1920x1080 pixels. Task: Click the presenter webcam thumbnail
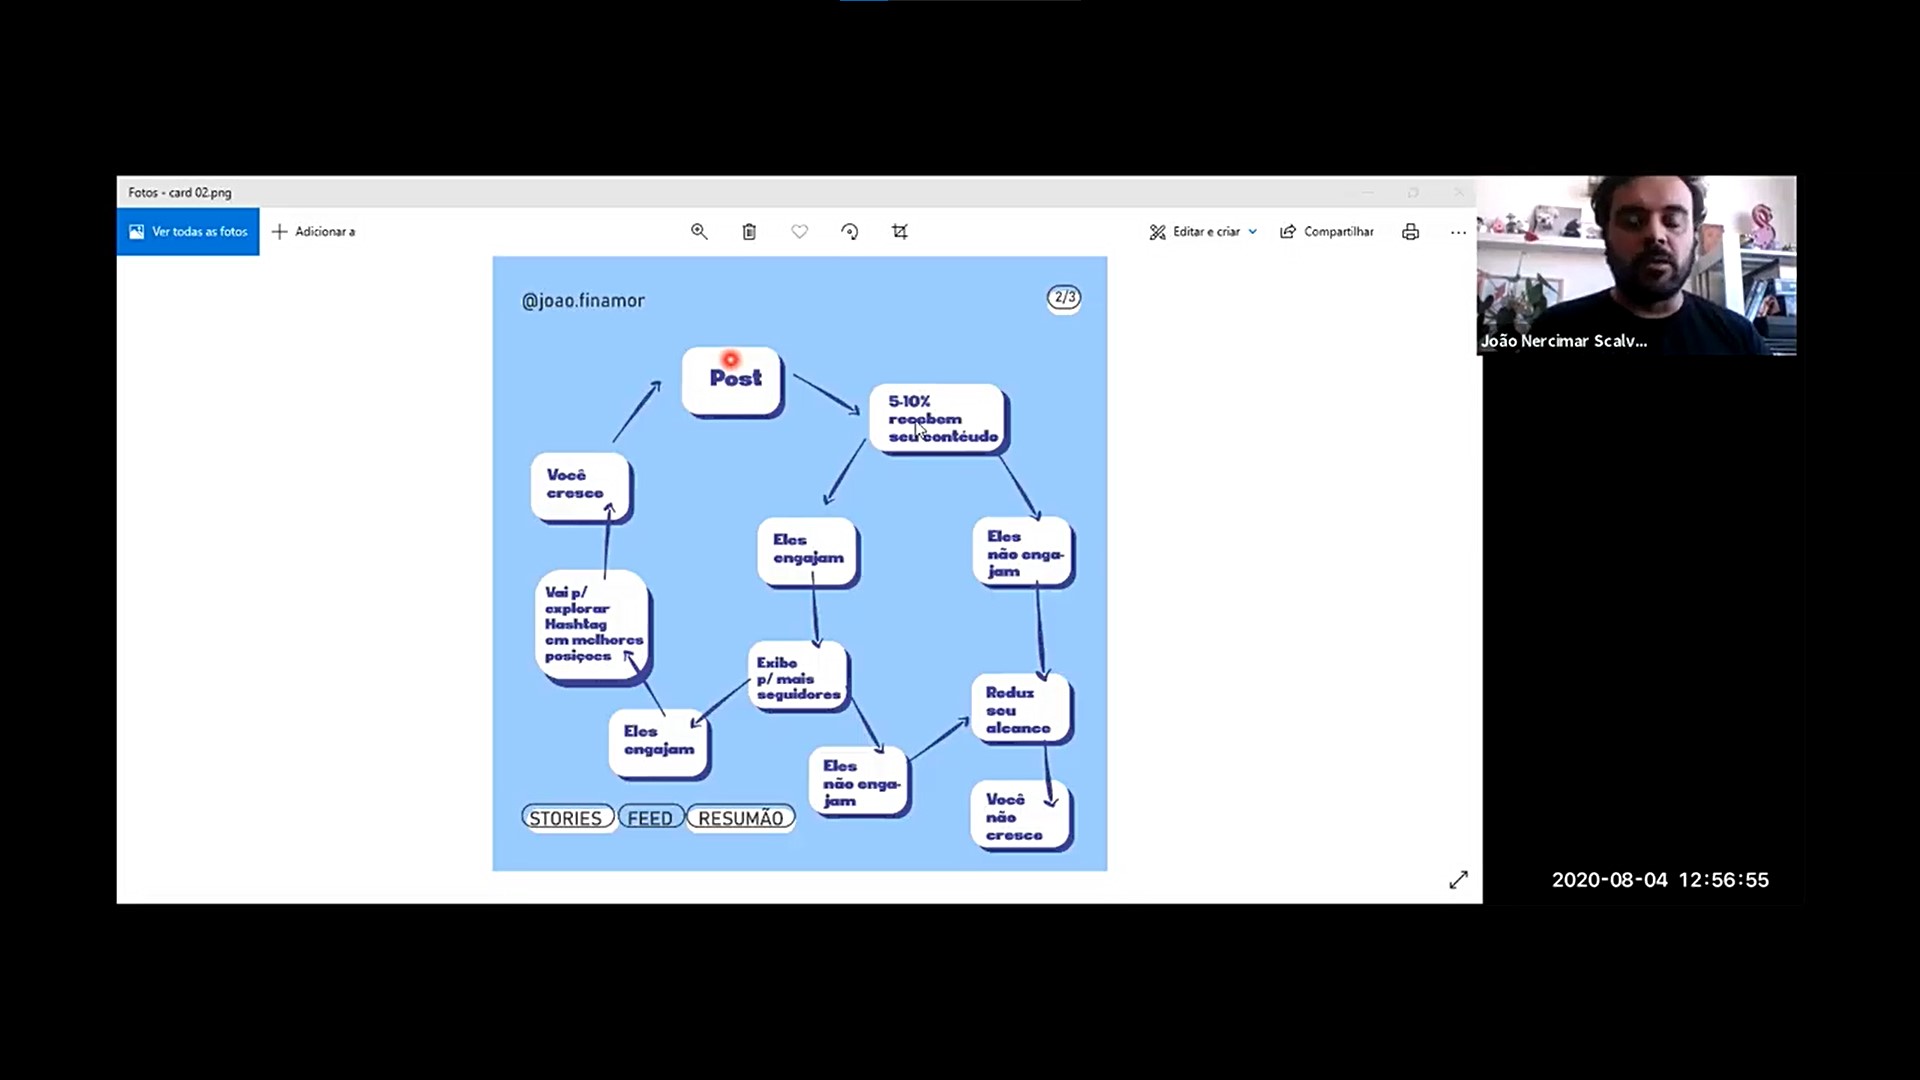(x=1636, y=265)
